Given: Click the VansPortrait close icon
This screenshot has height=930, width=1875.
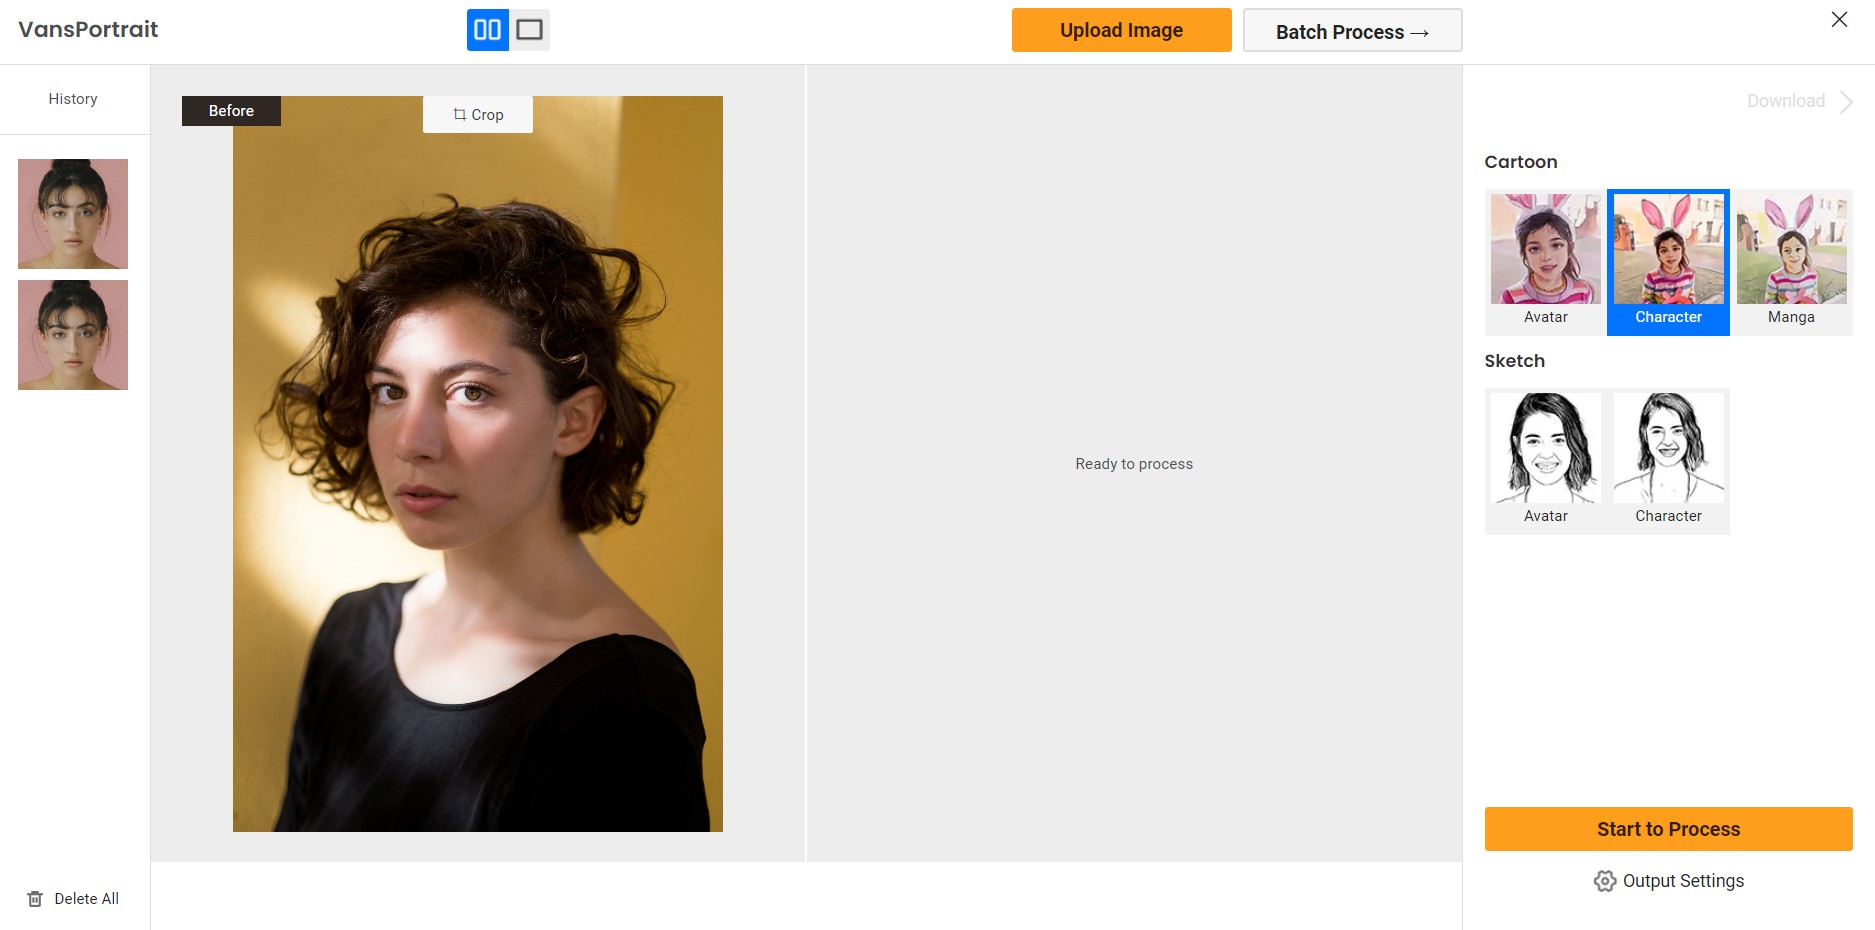Looking at the screenshot, I should [1837, 18].
